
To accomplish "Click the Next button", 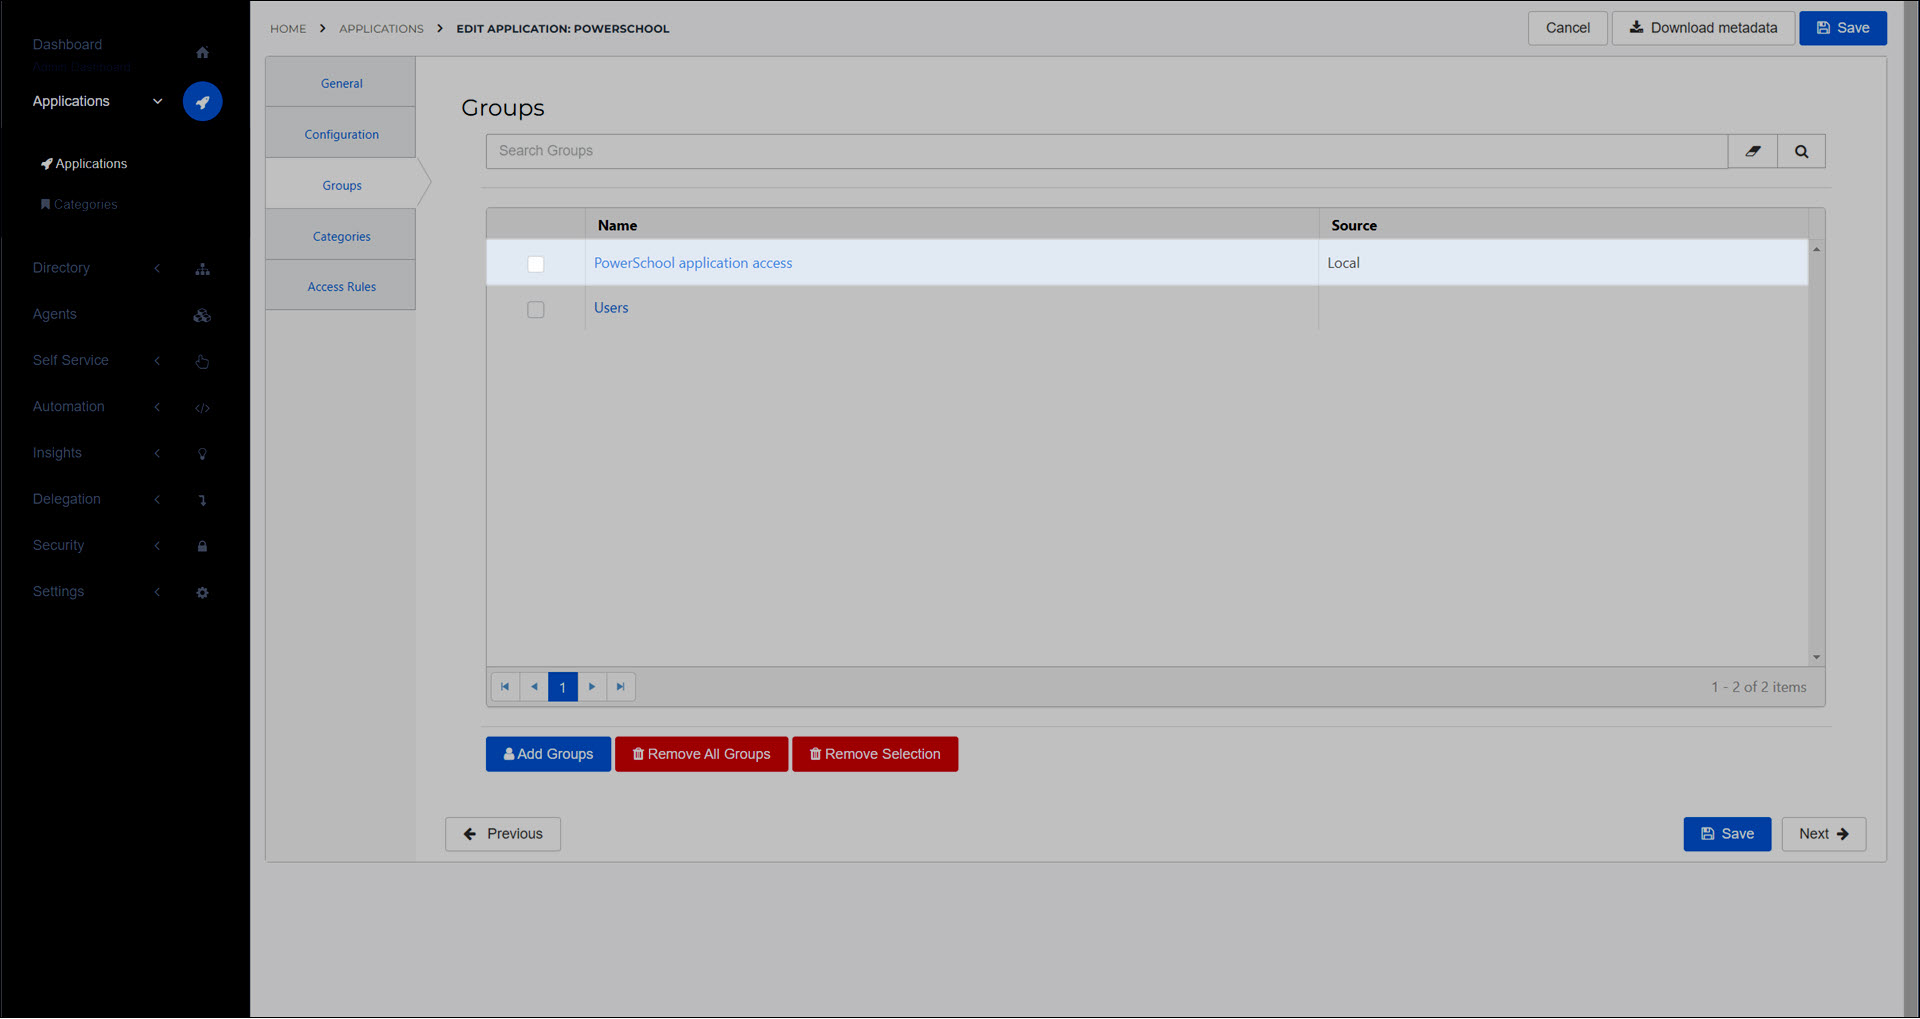I will point(1824,834).
